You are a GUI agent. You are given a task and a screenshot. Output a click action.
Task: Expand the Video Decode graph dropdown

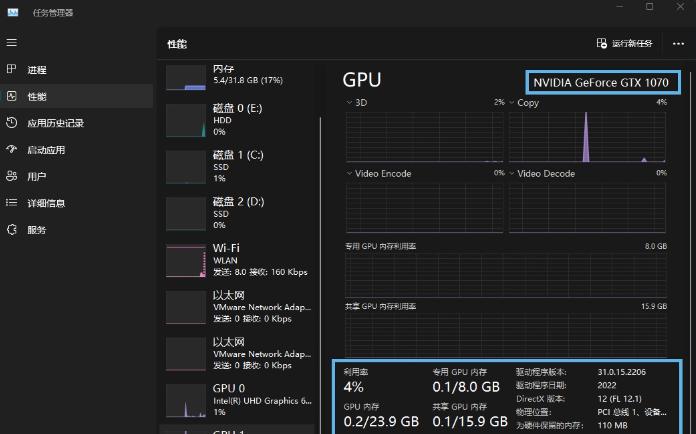512,174
